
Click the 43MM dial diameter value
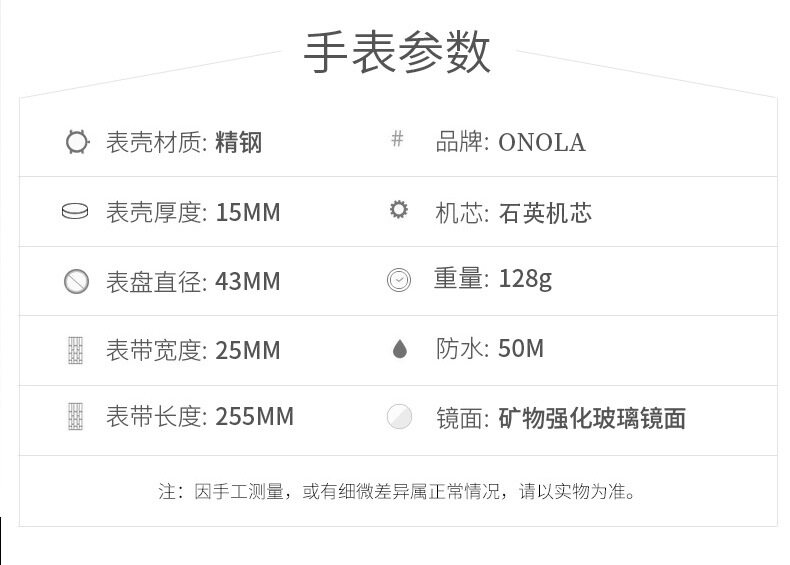[x=247, y=281]
